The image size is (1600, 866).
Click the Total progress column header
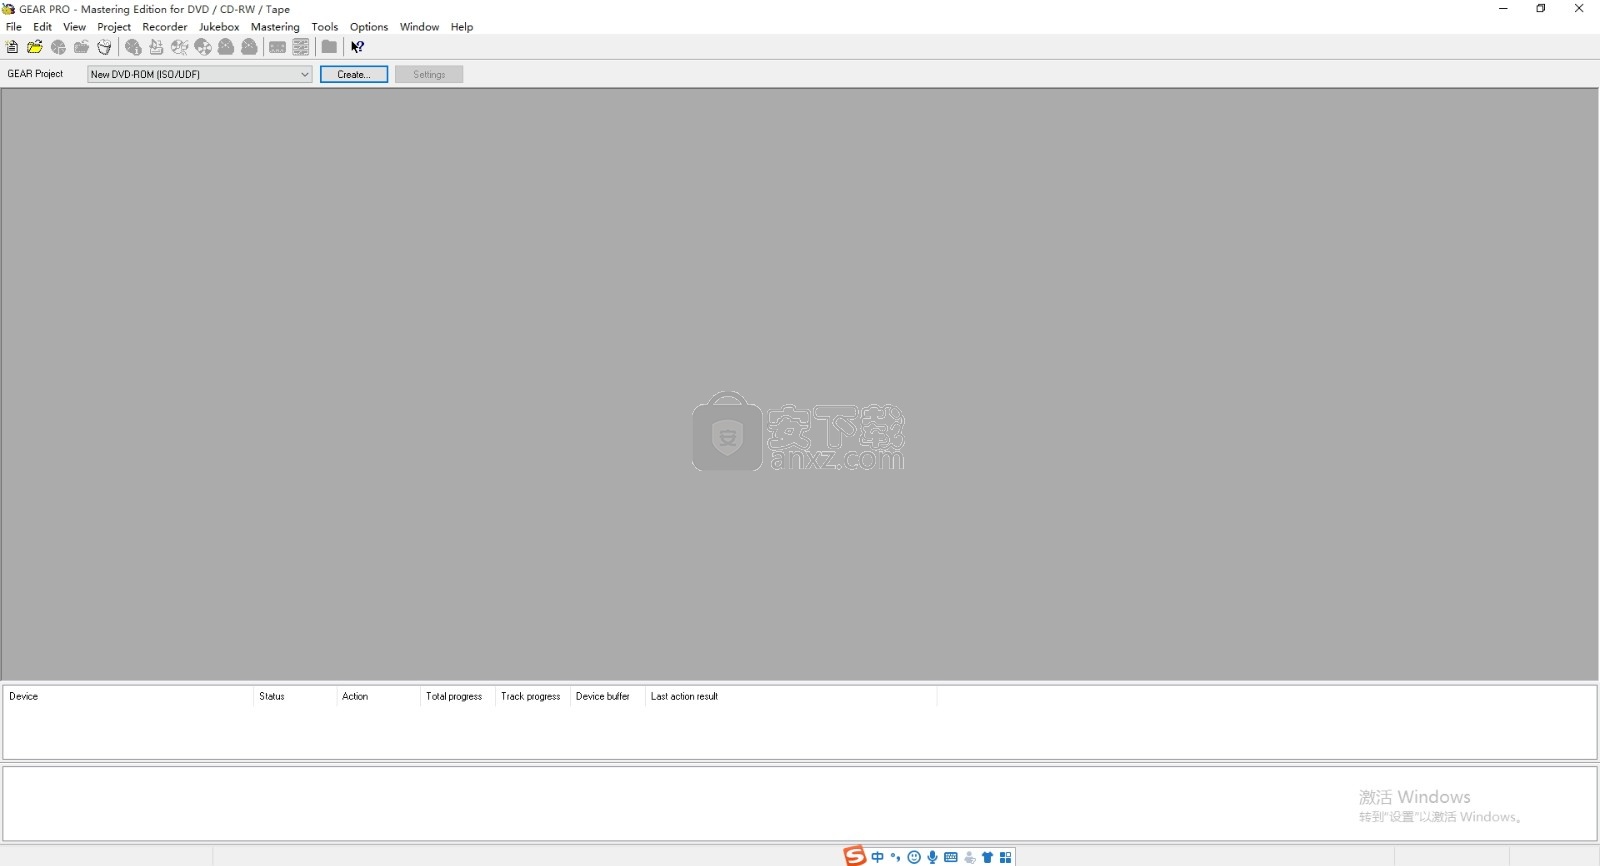(458, 696)
